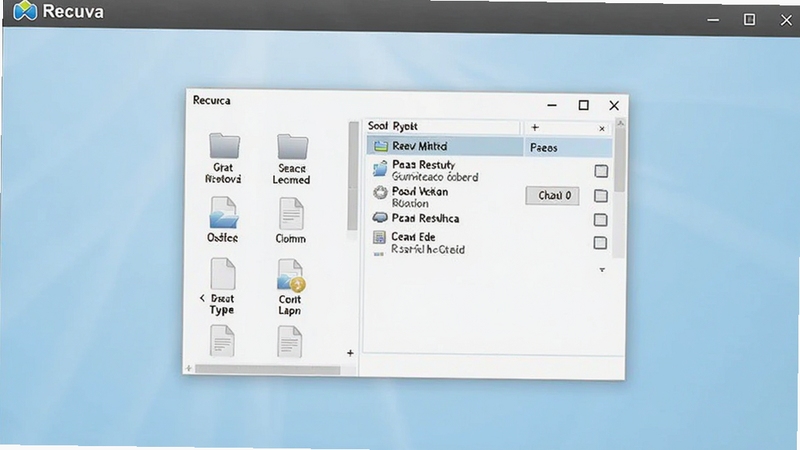Viewport: 800px width, 450px height.
Task: Click the scroll-up arrow of right list
Action: pyautogui.click(x=620, y=123)
